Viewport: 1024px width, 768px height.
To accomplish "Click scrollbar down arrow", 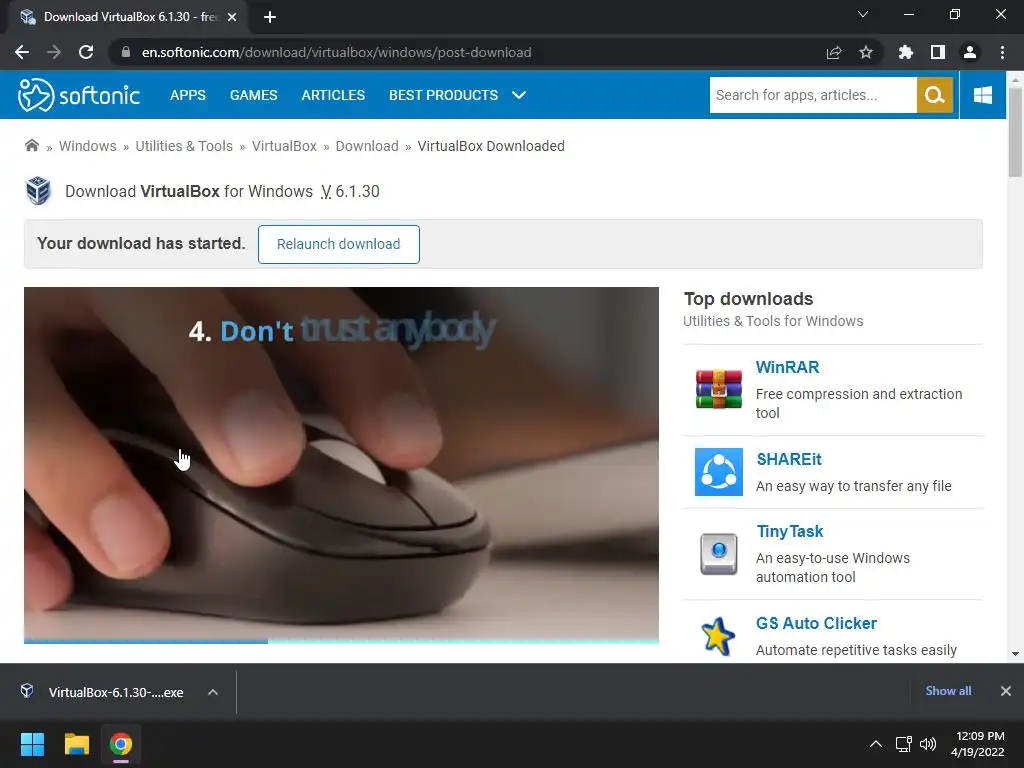I will (x=1015, y=654).
